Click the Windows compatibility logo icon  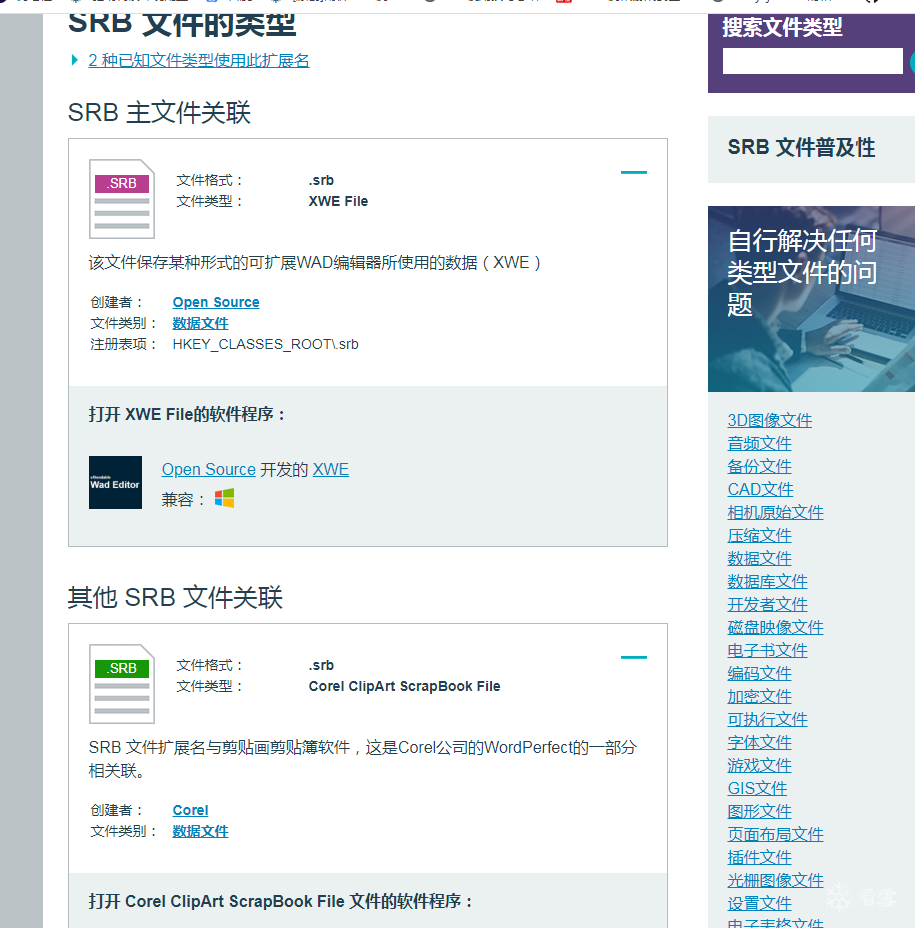pyautogui.click(x=224, y=498)
